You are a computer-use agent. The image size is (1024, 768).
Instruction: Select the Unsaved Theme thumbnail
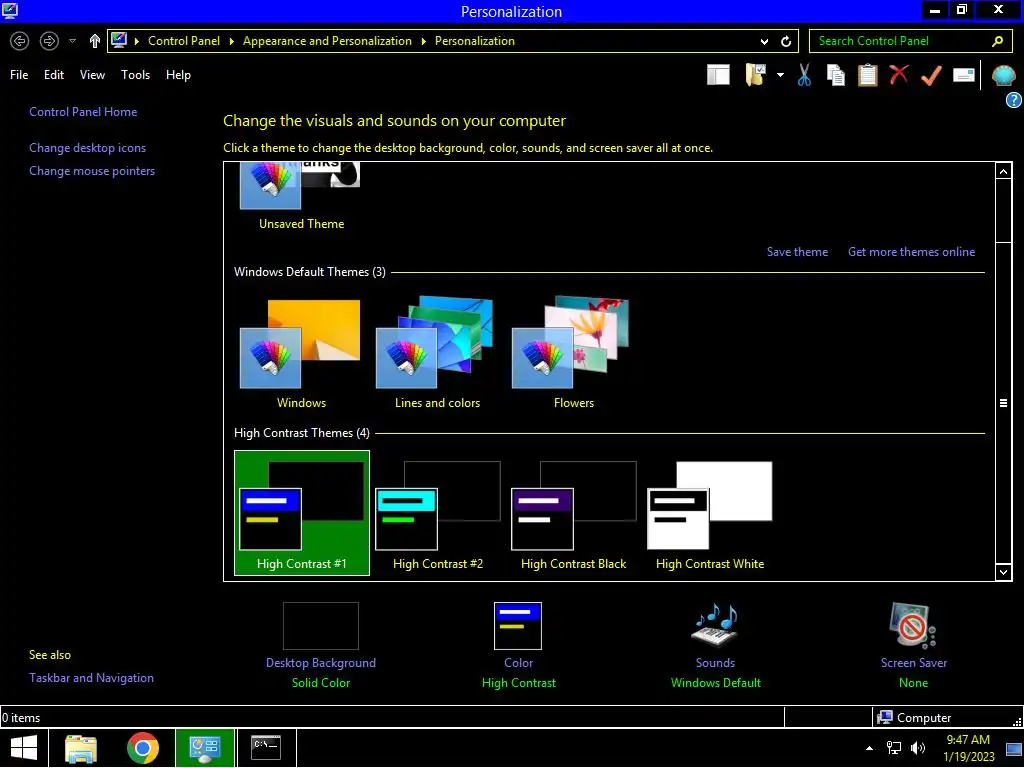(x=301, y=197)
